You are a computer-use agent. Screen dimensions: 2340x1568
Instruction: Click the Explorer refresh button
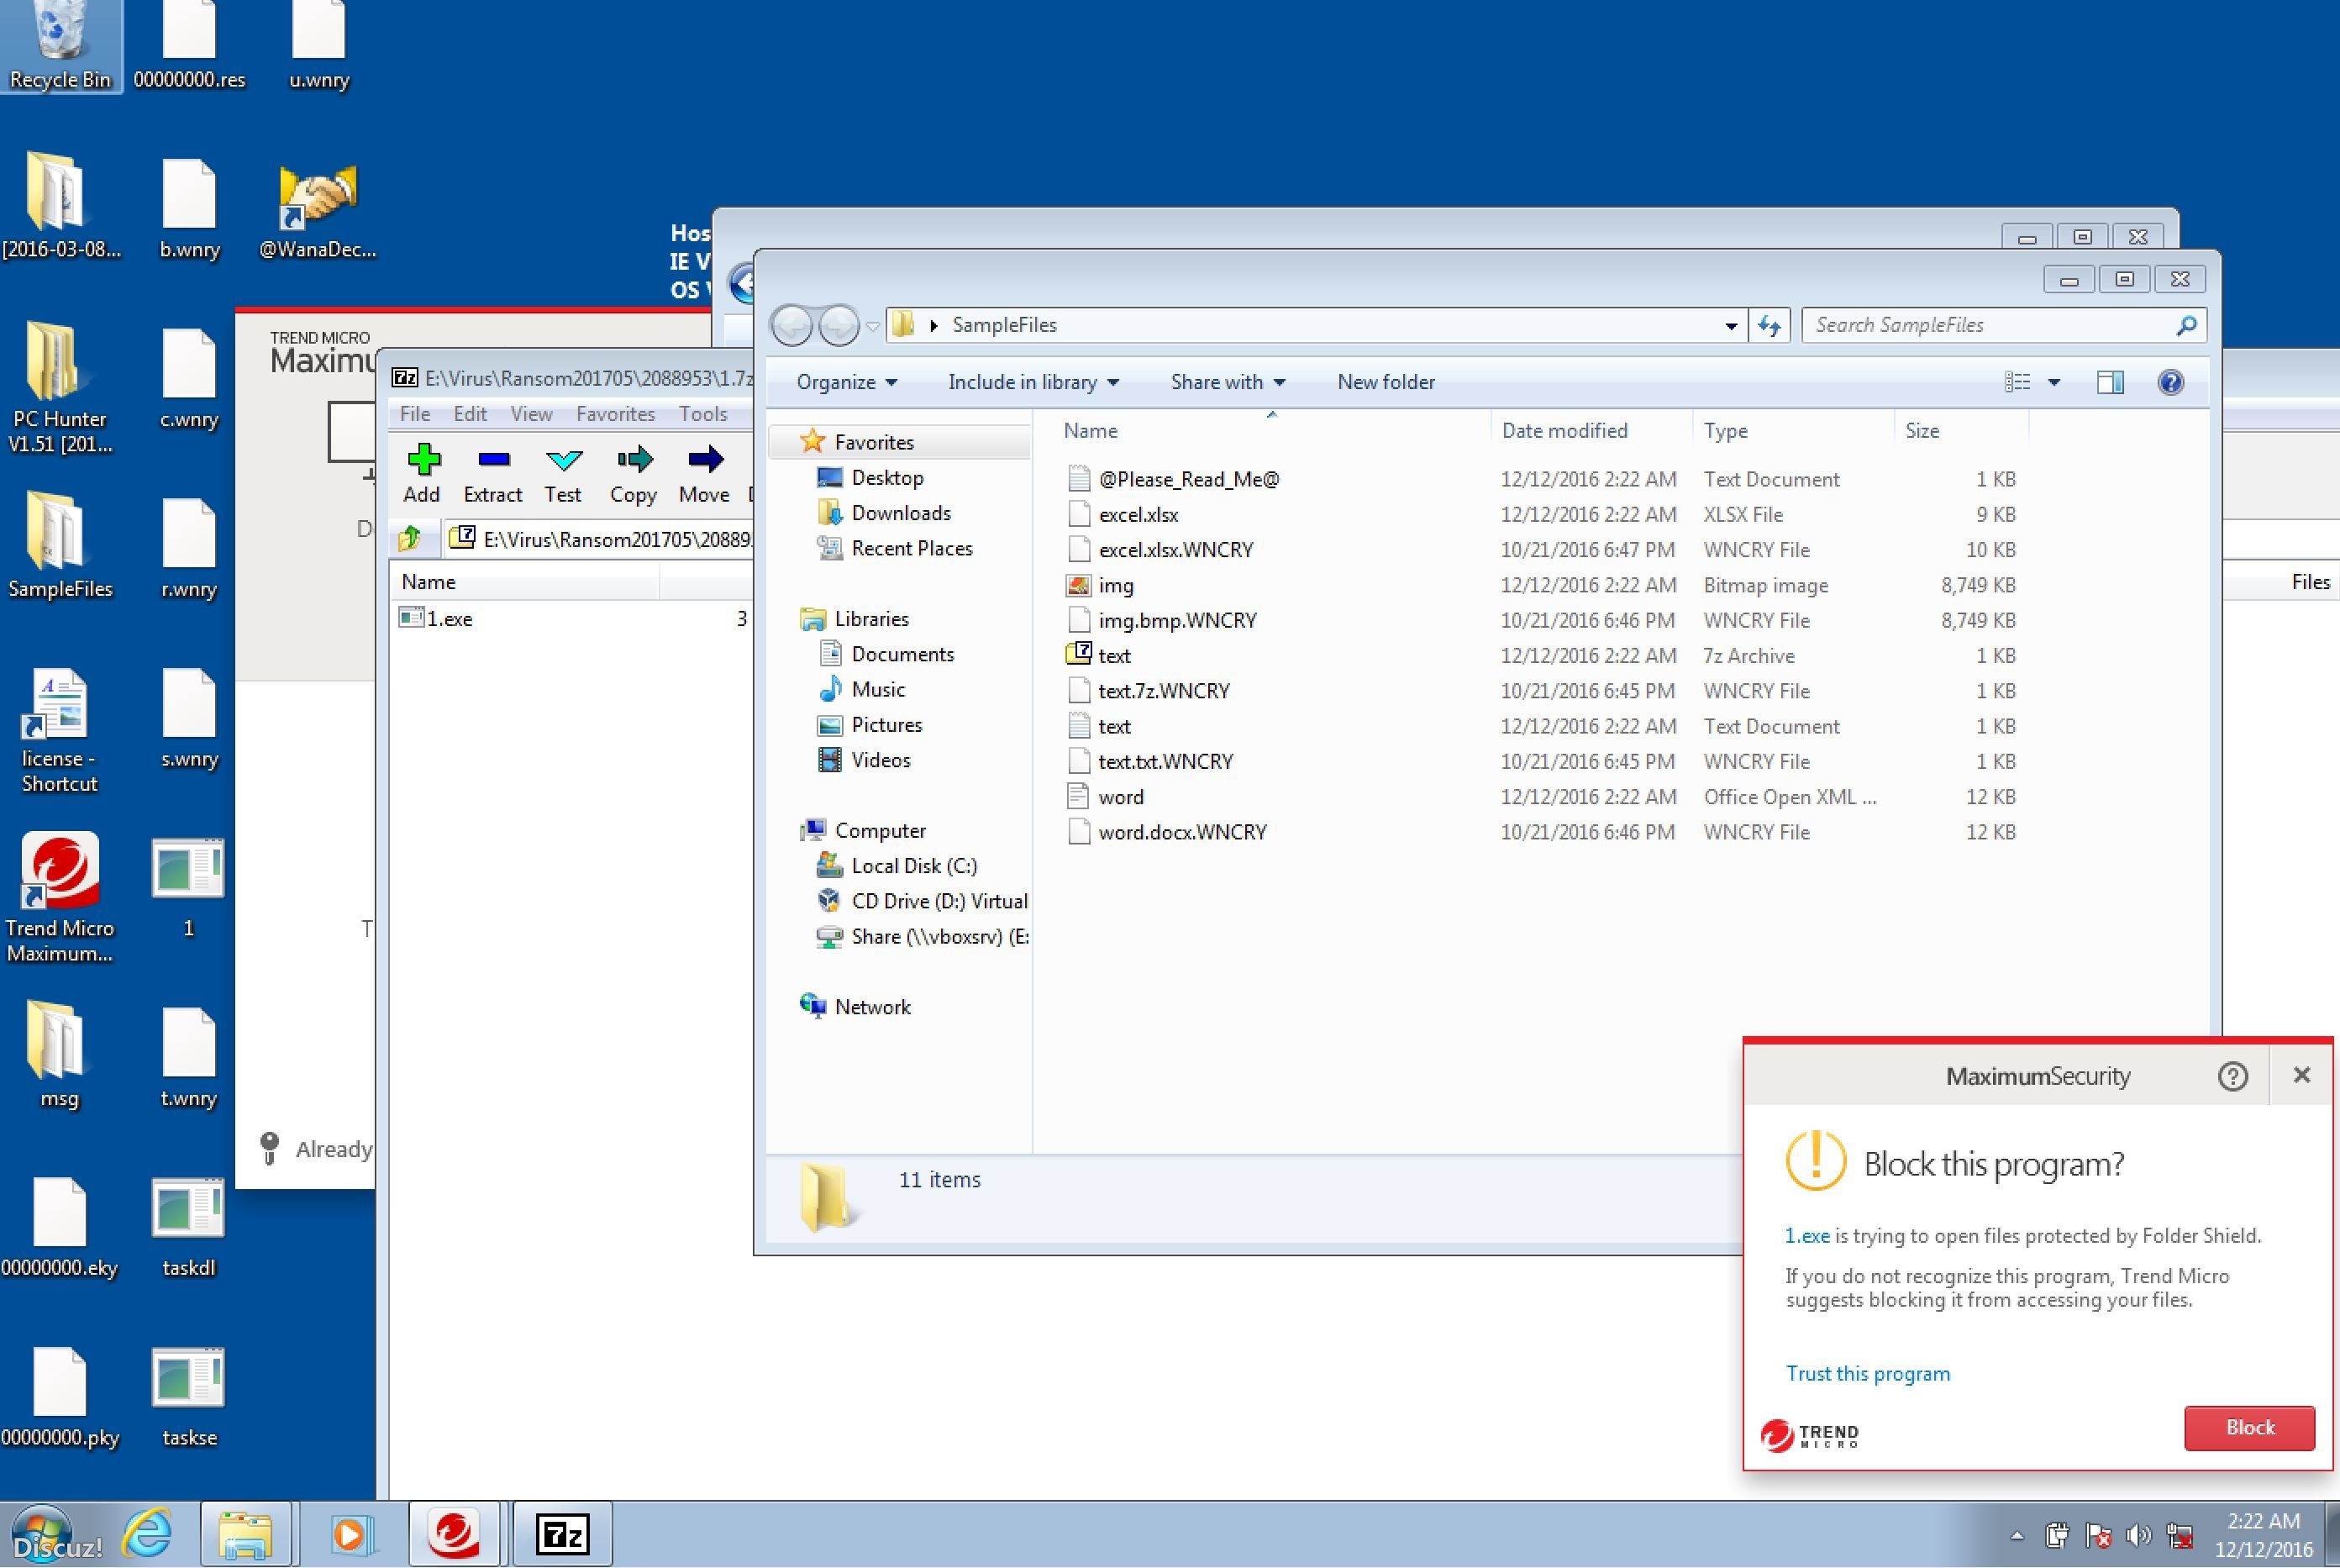[1770, 325]
